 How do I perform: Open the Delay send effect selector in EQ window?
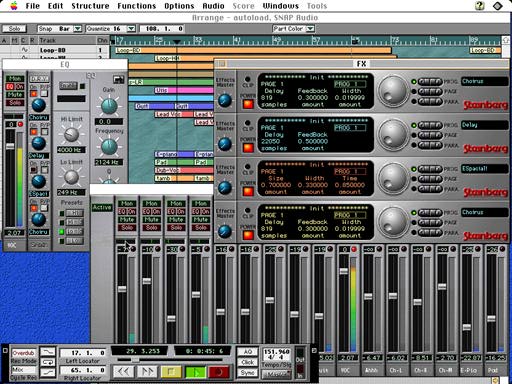(x=39, y=156)
